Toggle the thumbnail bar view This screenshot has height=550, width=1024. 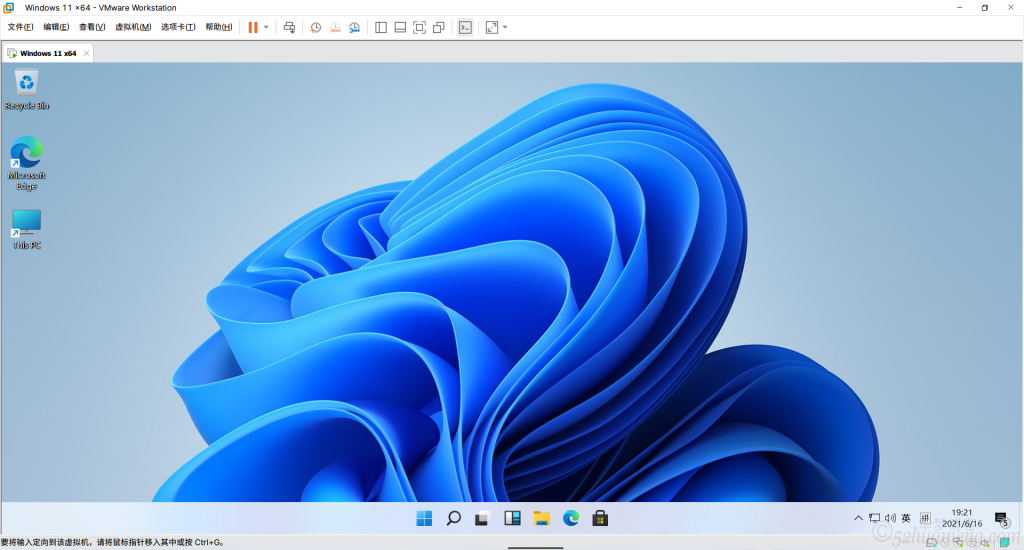pos(400,27)
